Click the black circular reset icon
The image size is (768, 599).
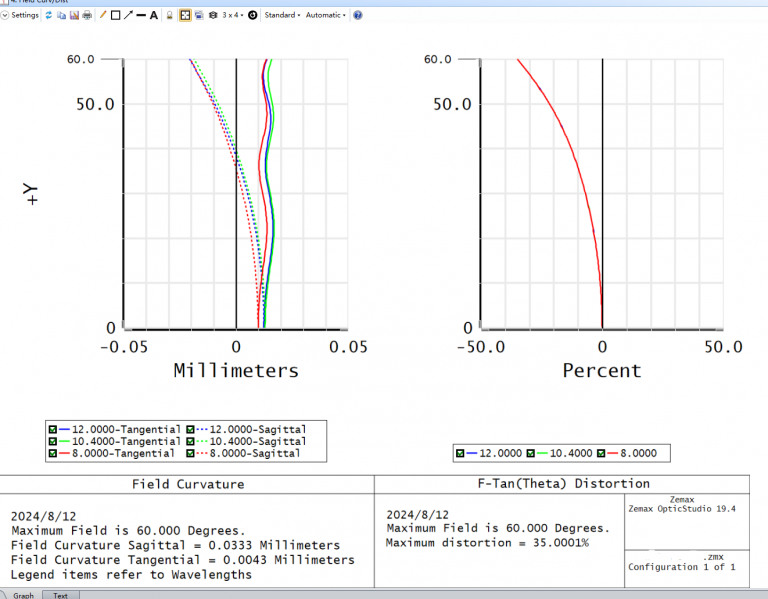pyautogui.click(x=253, y=15)
